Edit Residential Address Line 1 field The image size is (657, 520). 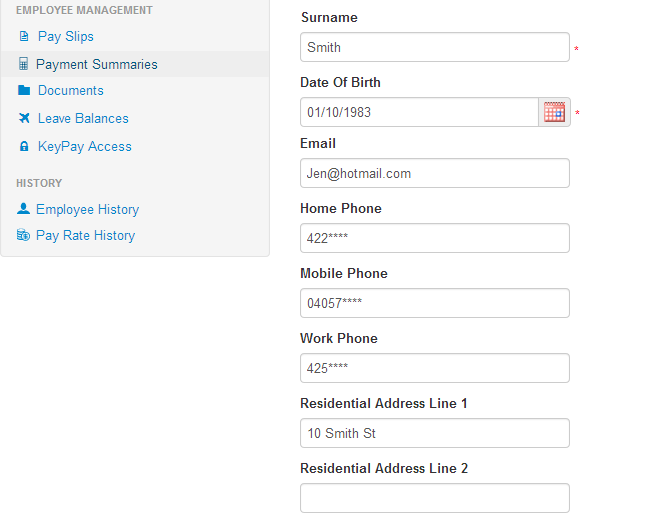[x=434, y=433]
